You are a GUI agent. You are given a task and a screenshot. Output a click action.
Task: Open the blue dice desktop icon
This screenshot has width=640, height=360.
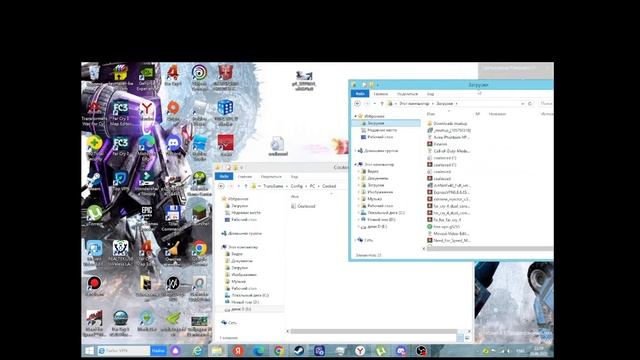225,113
